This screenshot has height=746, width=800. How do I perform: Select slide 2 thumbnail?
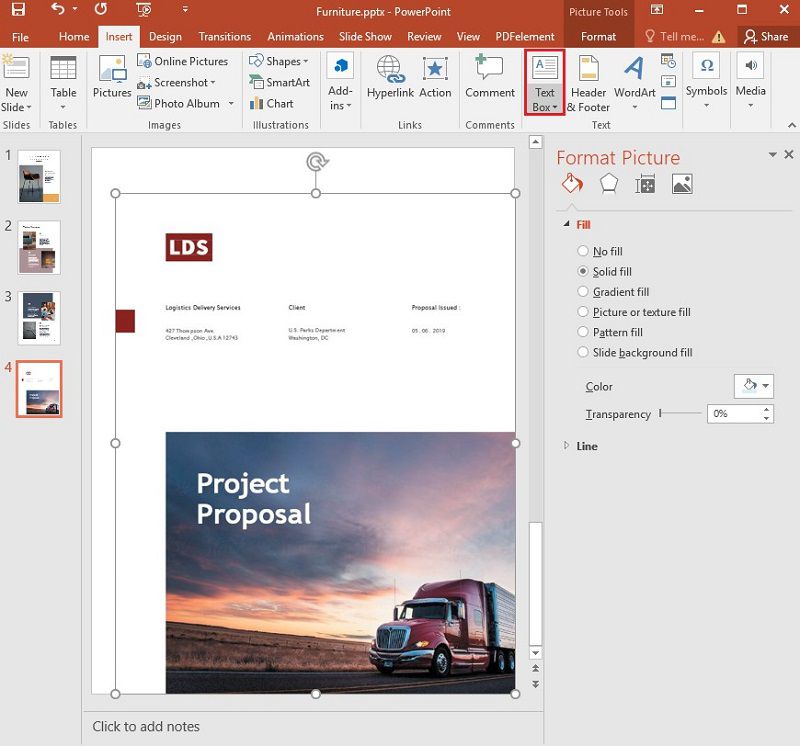[x=37, y=245]
